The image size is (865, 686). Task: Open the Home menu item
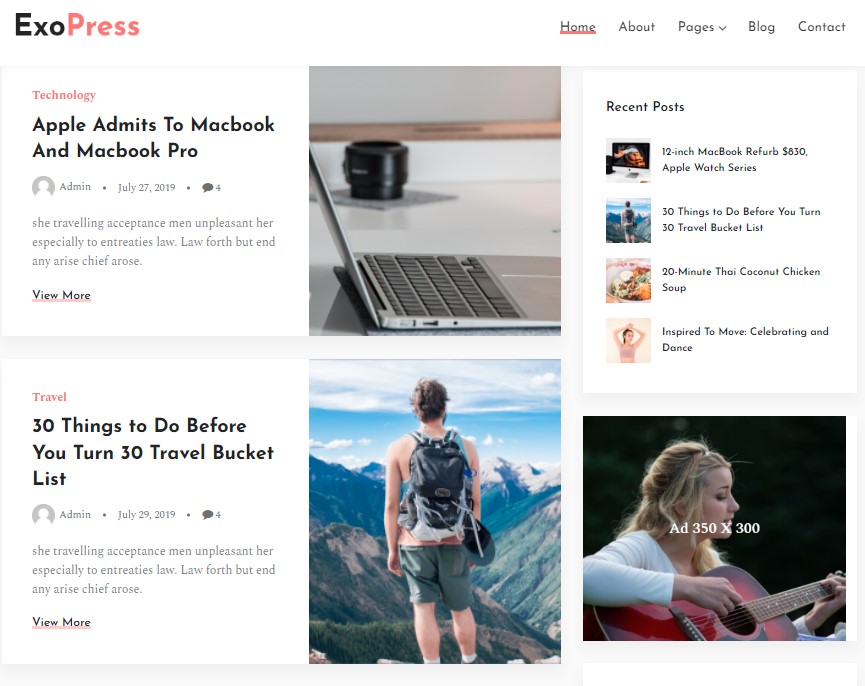[578, 26]
